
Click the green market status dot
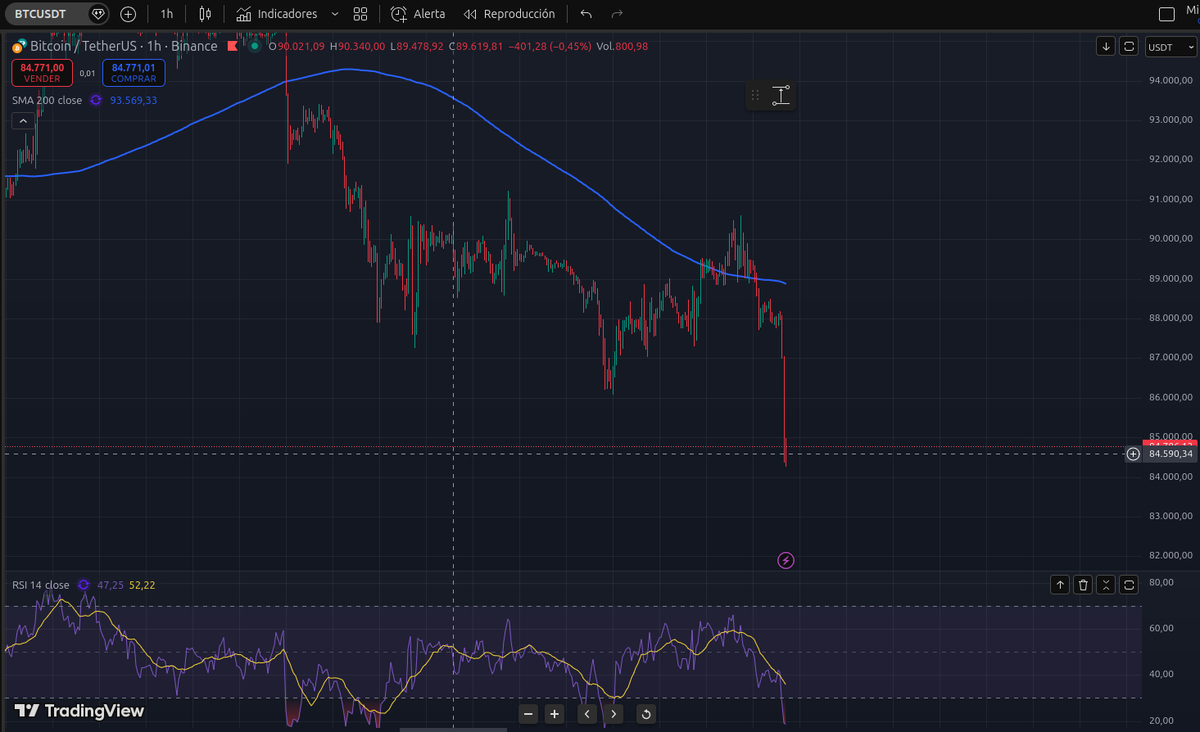pos(256,46)
